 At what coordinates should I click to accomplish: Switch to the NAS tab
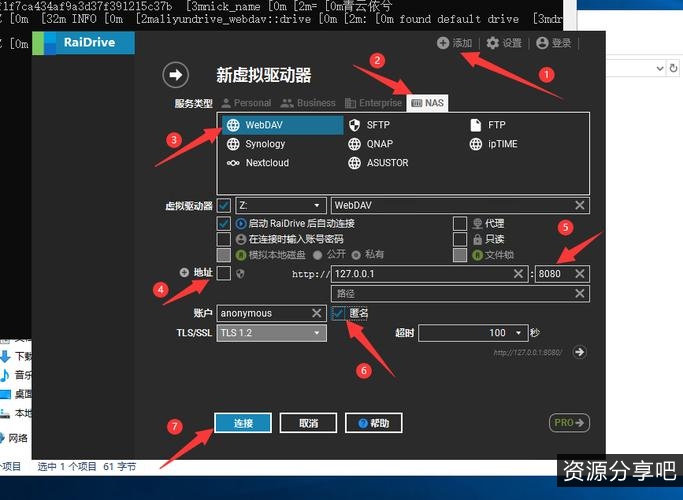point(427,103)
